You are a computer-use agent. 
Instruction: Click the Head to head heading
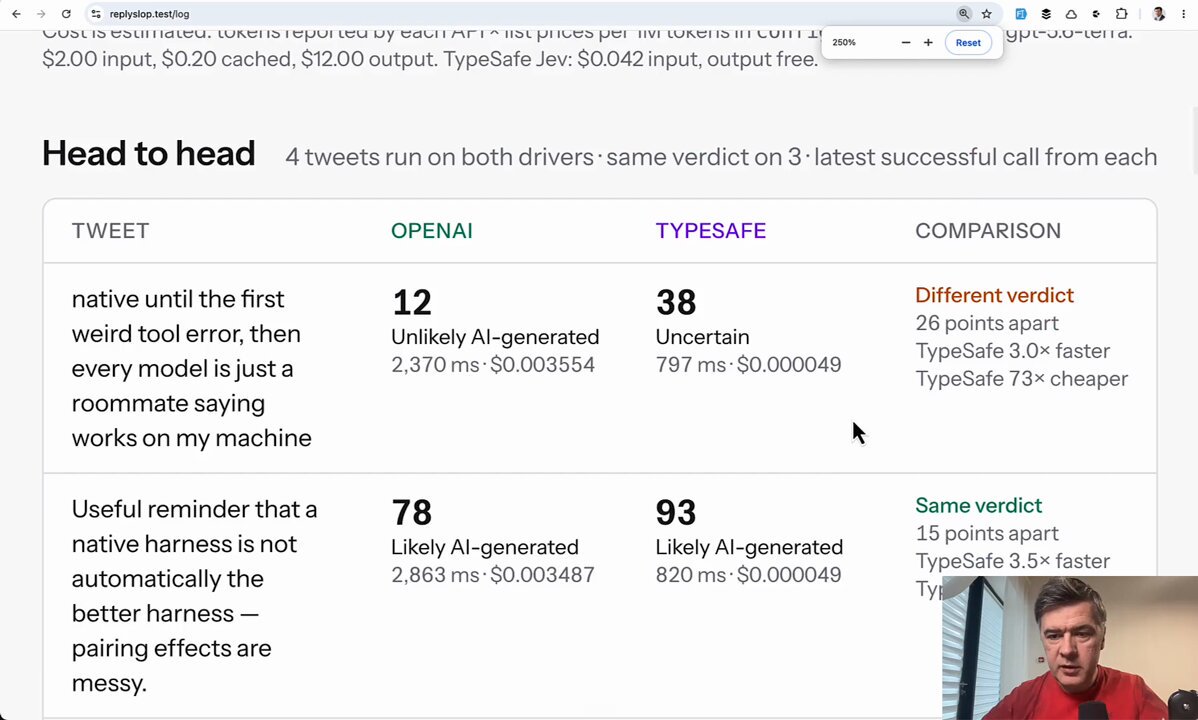pyautogui.click(x=148, y=154)
